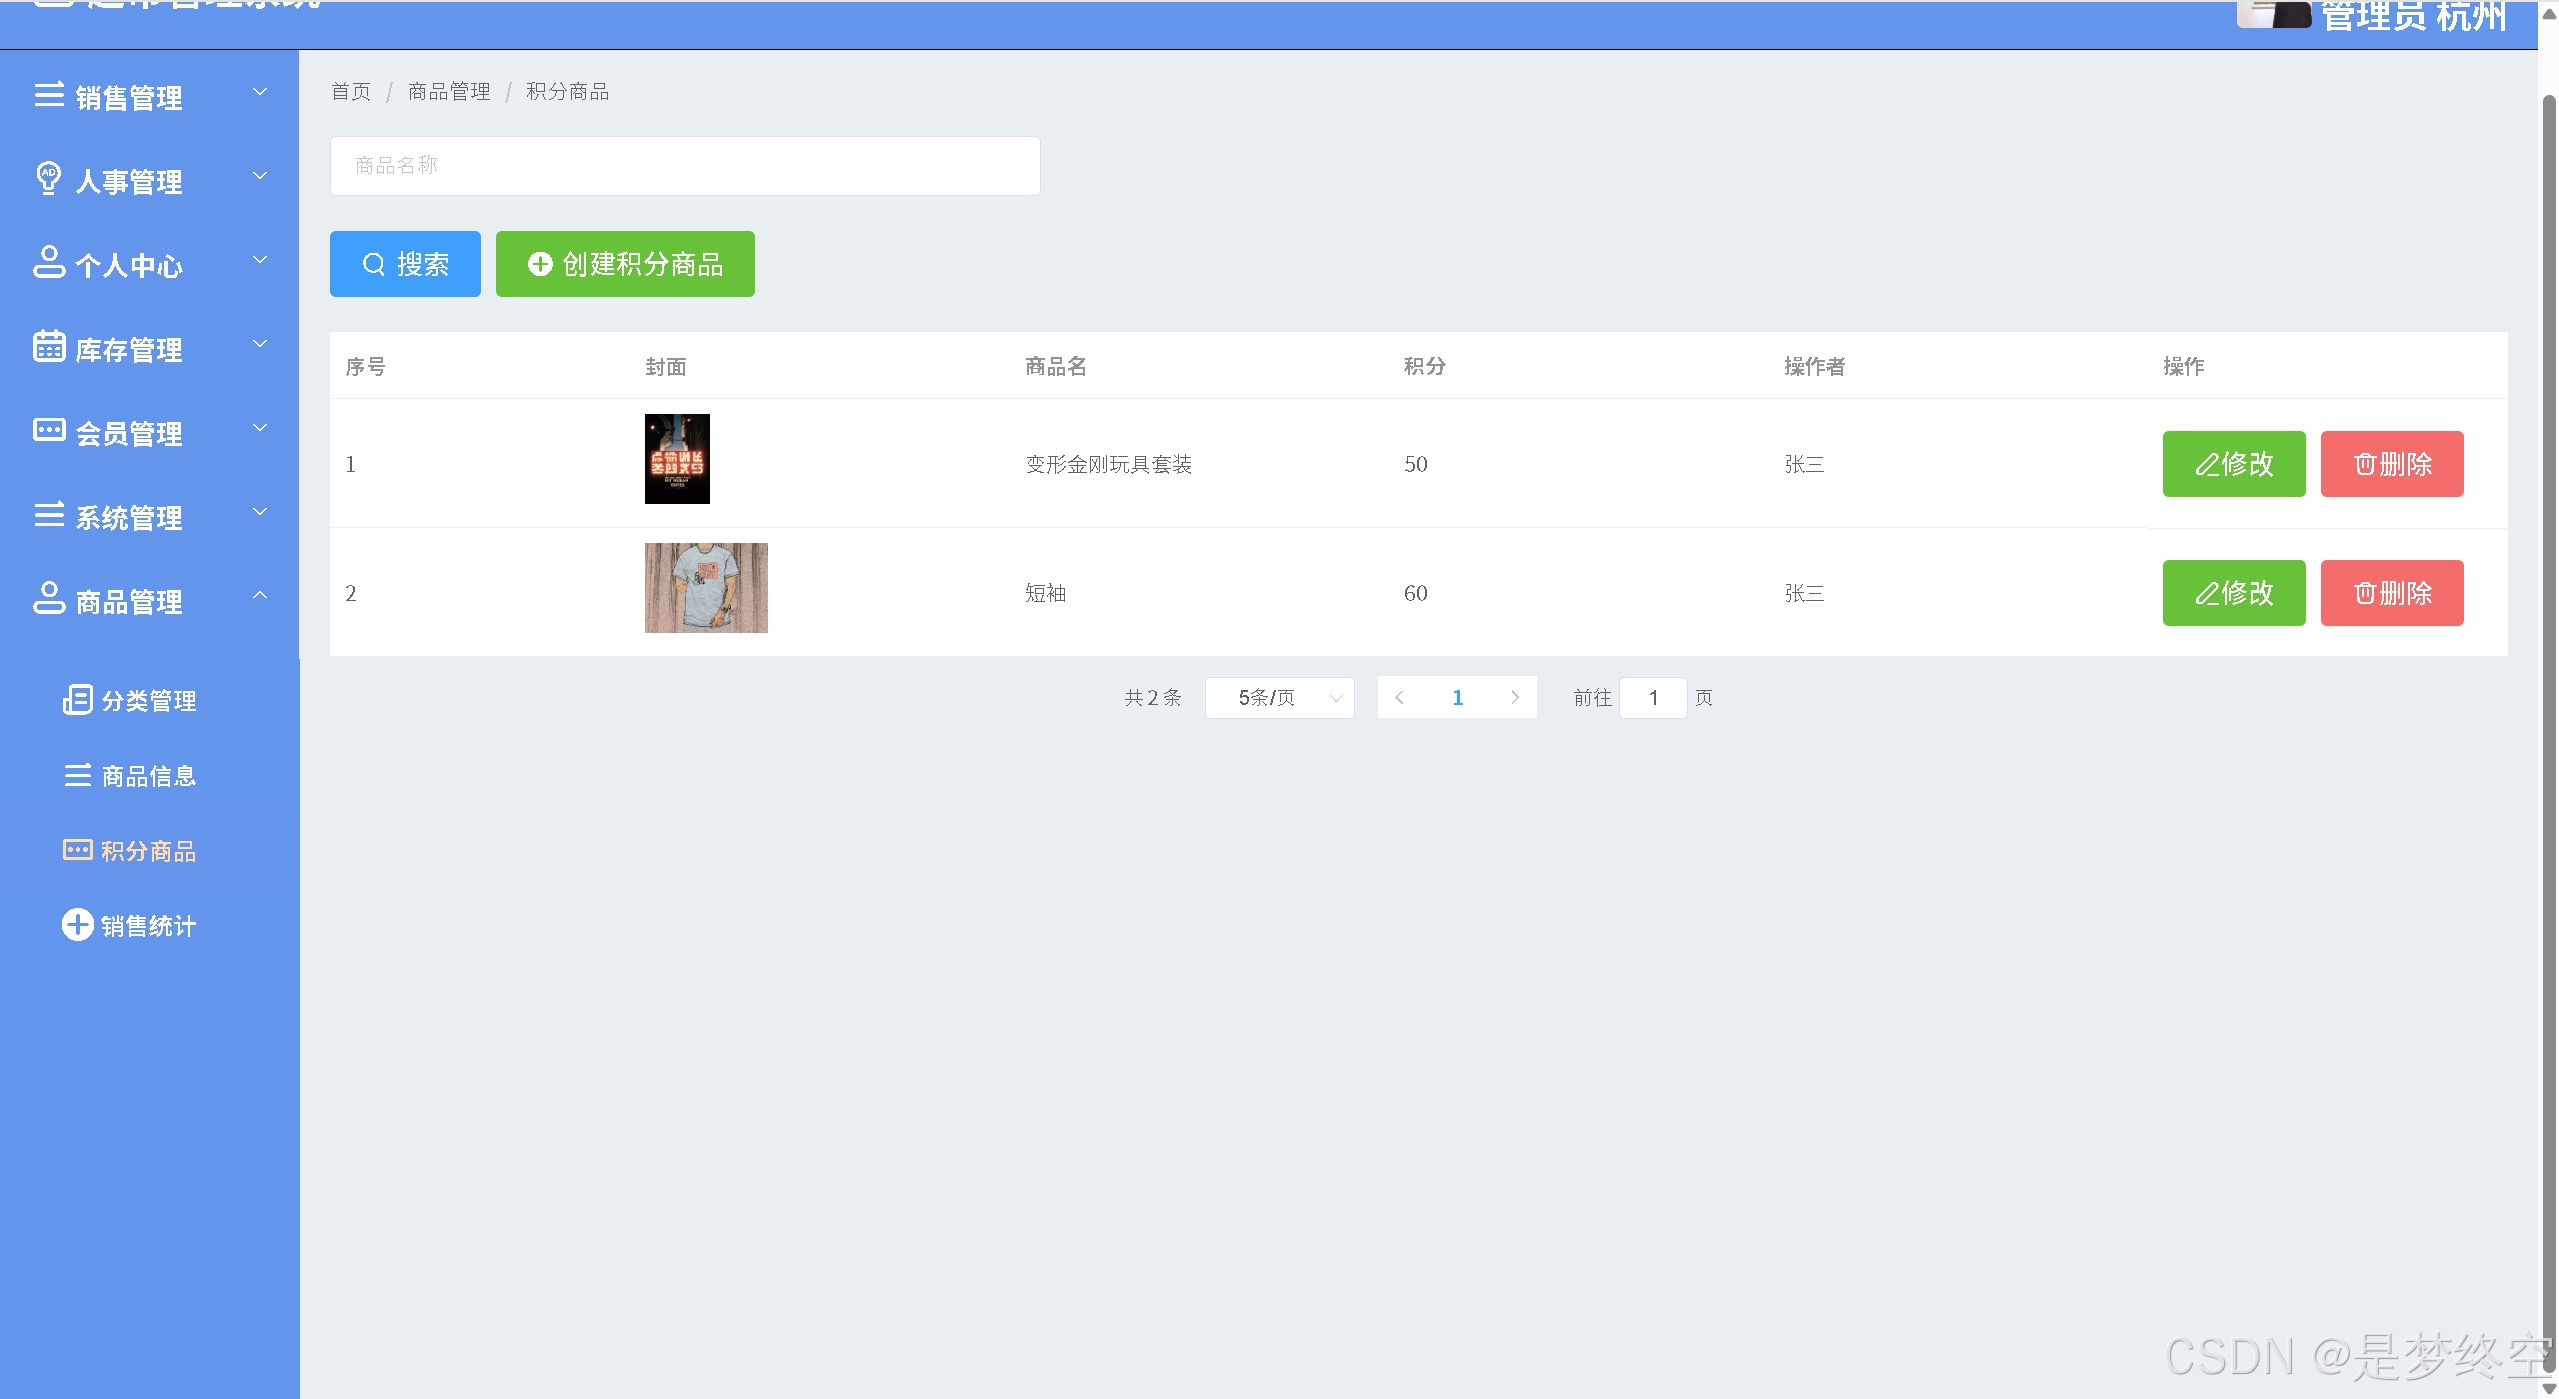Image resolution: width=2559 pixels, height=1399 pixels.
Task: Click the 个人中心 user icon
Action: [49, 262]
